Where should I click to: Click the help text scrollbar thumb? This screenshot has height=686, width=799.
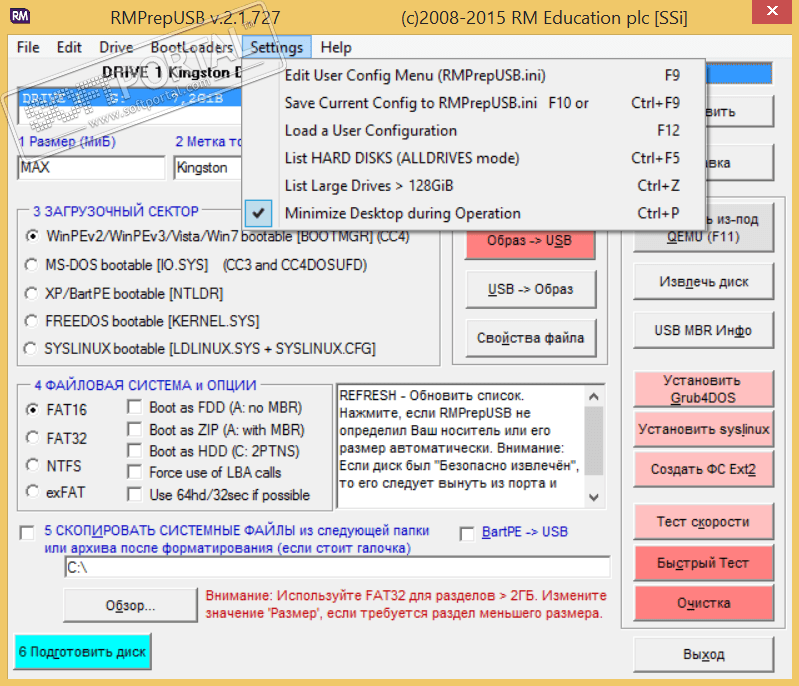click(594, 441)
